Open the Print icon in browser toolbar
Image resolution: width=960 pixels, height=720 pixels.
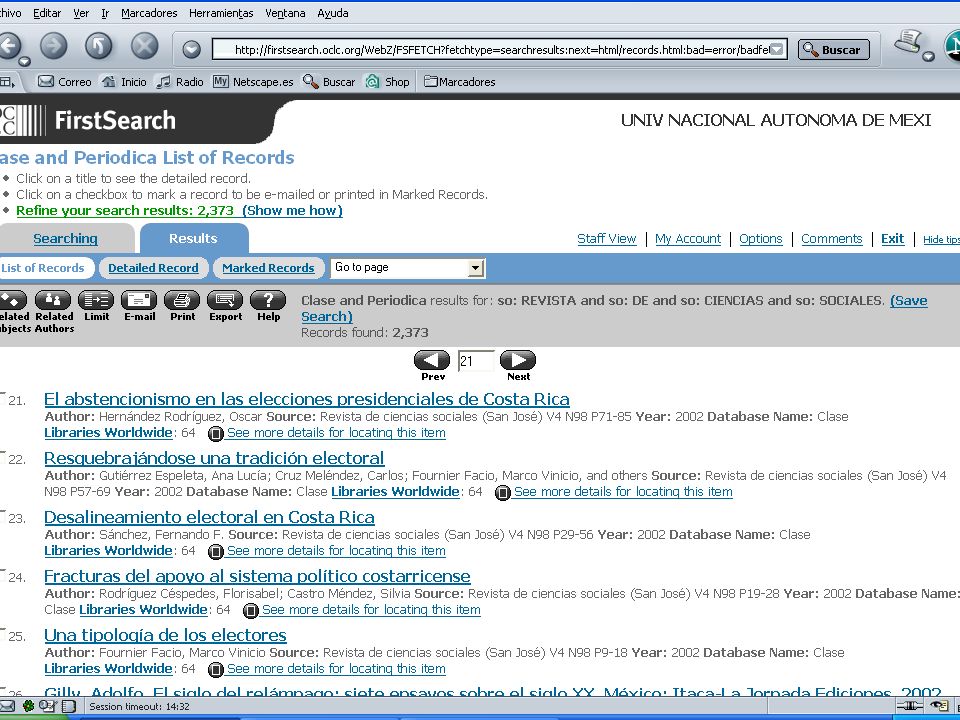point(909,43)
